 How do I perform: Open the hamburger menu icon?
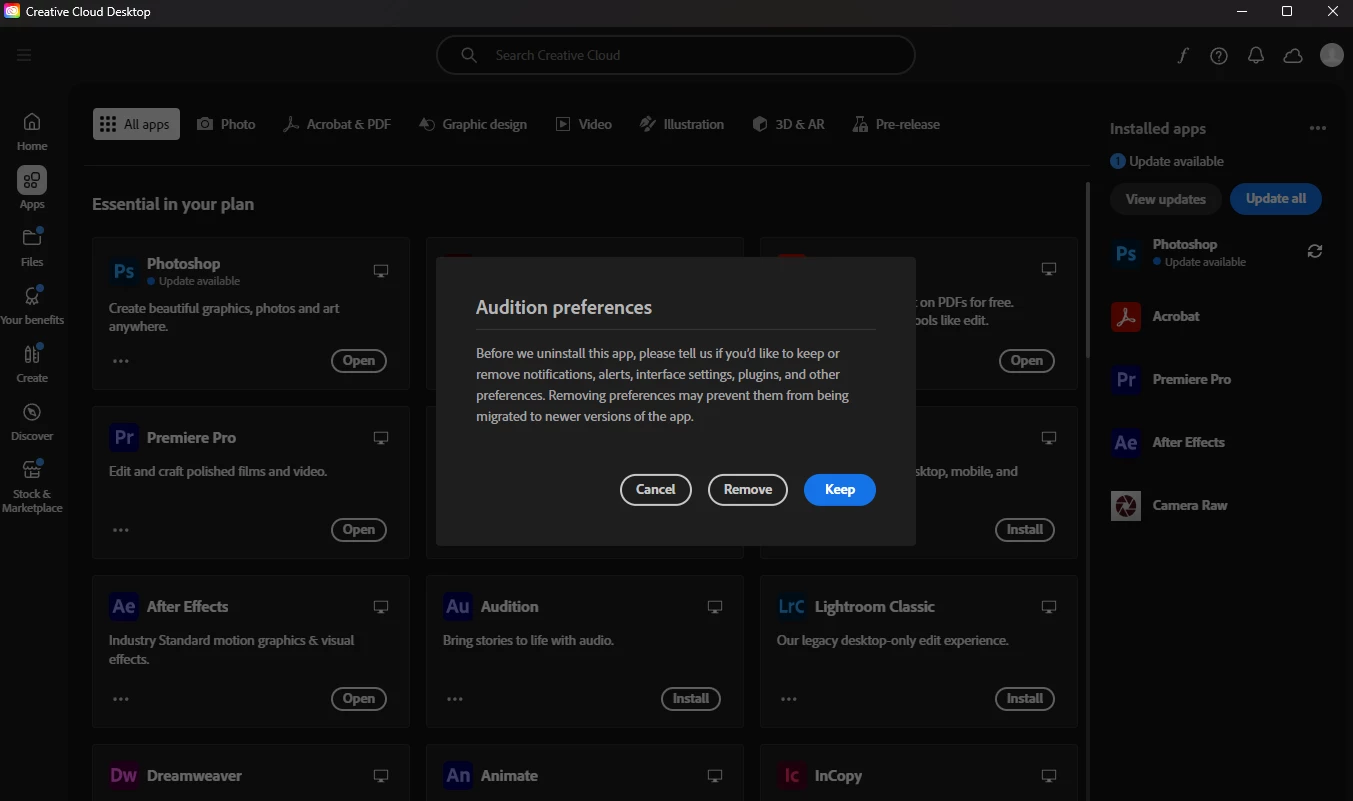(24, 55)
